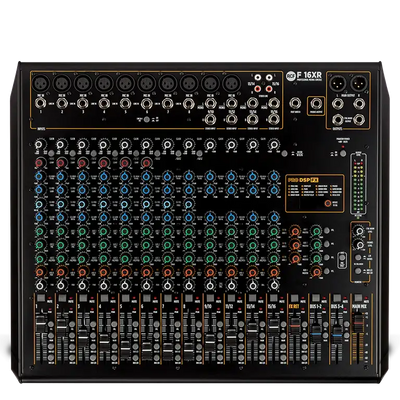Adjust the top green aux master knob

[316, 231]
